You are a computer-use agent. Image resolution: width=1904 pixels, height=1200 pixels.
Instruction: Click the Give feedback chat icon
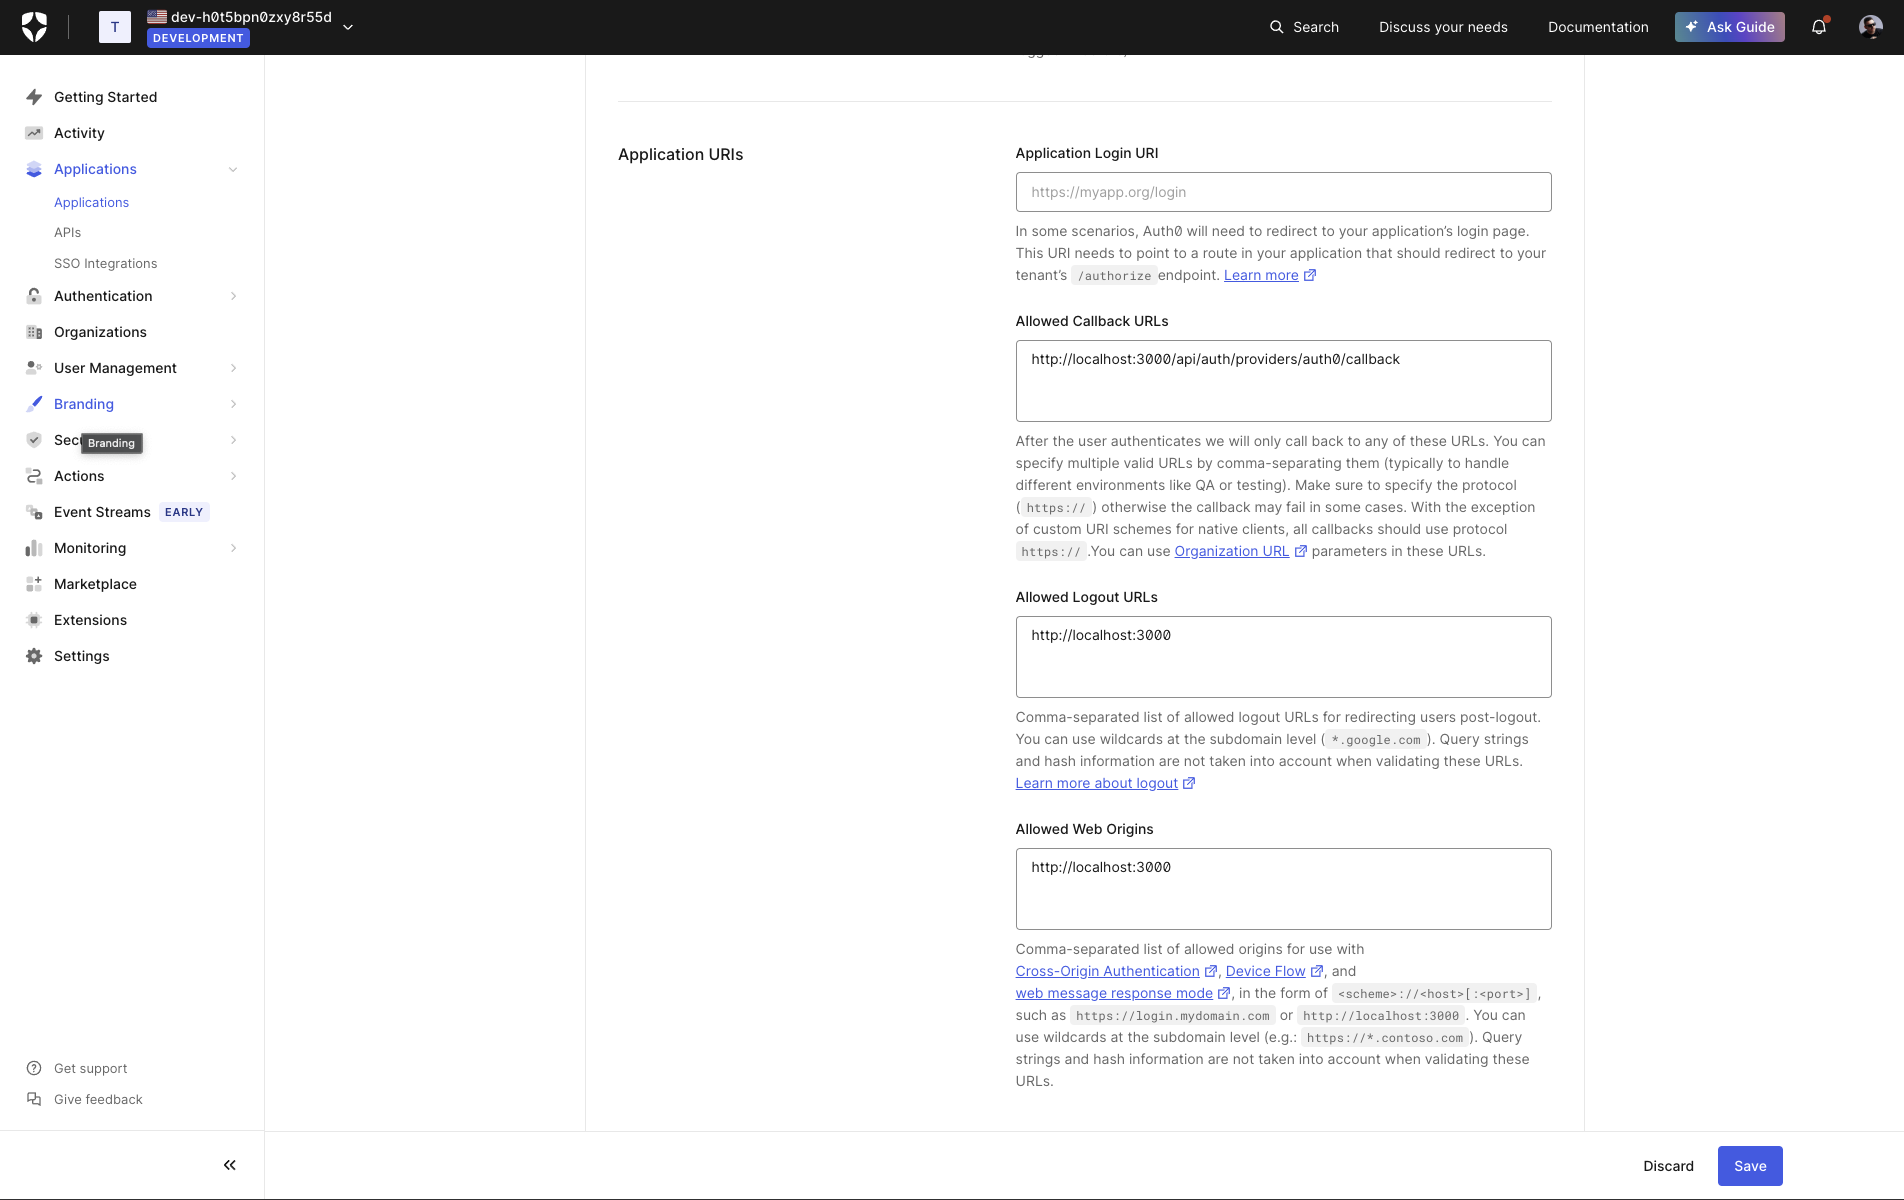click(x=34, y=1099)
